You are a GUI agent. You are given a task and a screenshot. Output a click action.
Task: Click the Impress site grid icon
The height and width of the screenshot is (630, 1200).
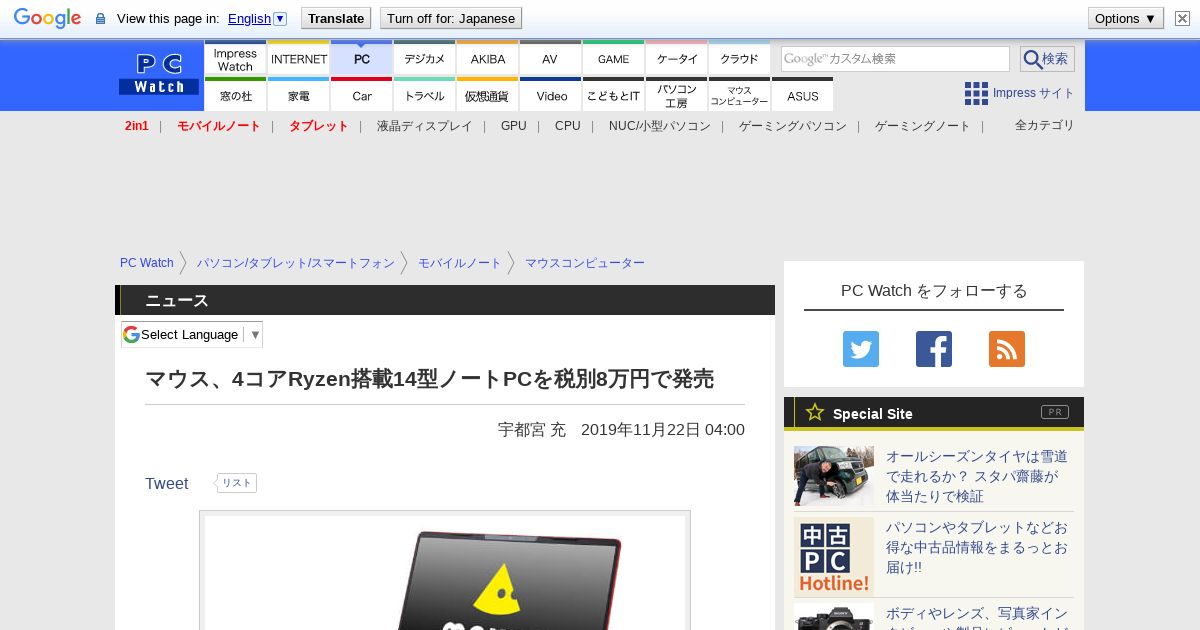point(976,93)
